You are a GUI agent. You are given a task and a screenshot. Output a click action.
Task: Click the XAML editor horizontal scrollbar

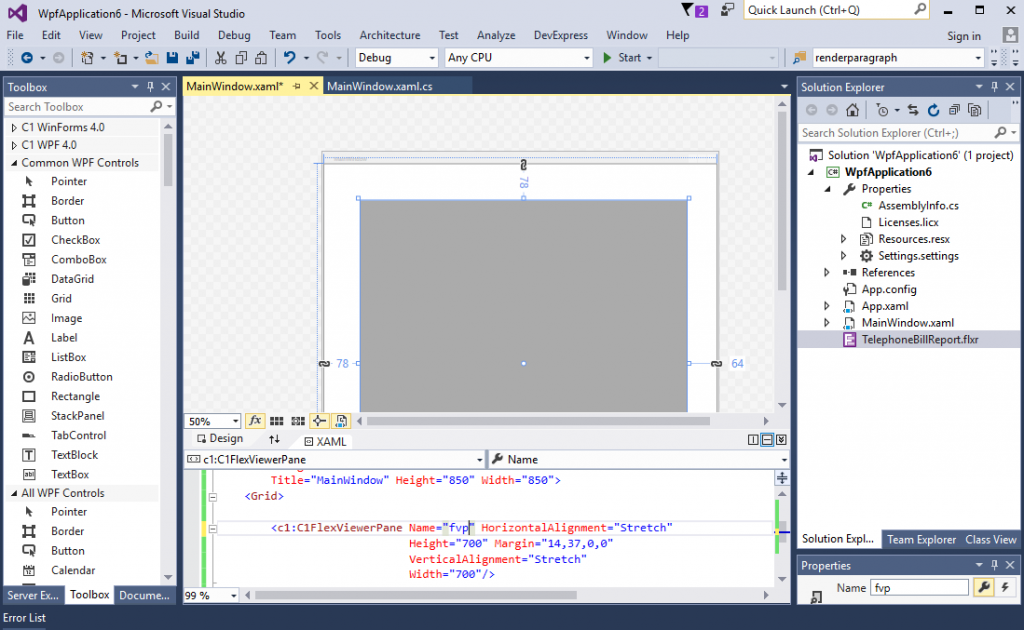[415, 595]
